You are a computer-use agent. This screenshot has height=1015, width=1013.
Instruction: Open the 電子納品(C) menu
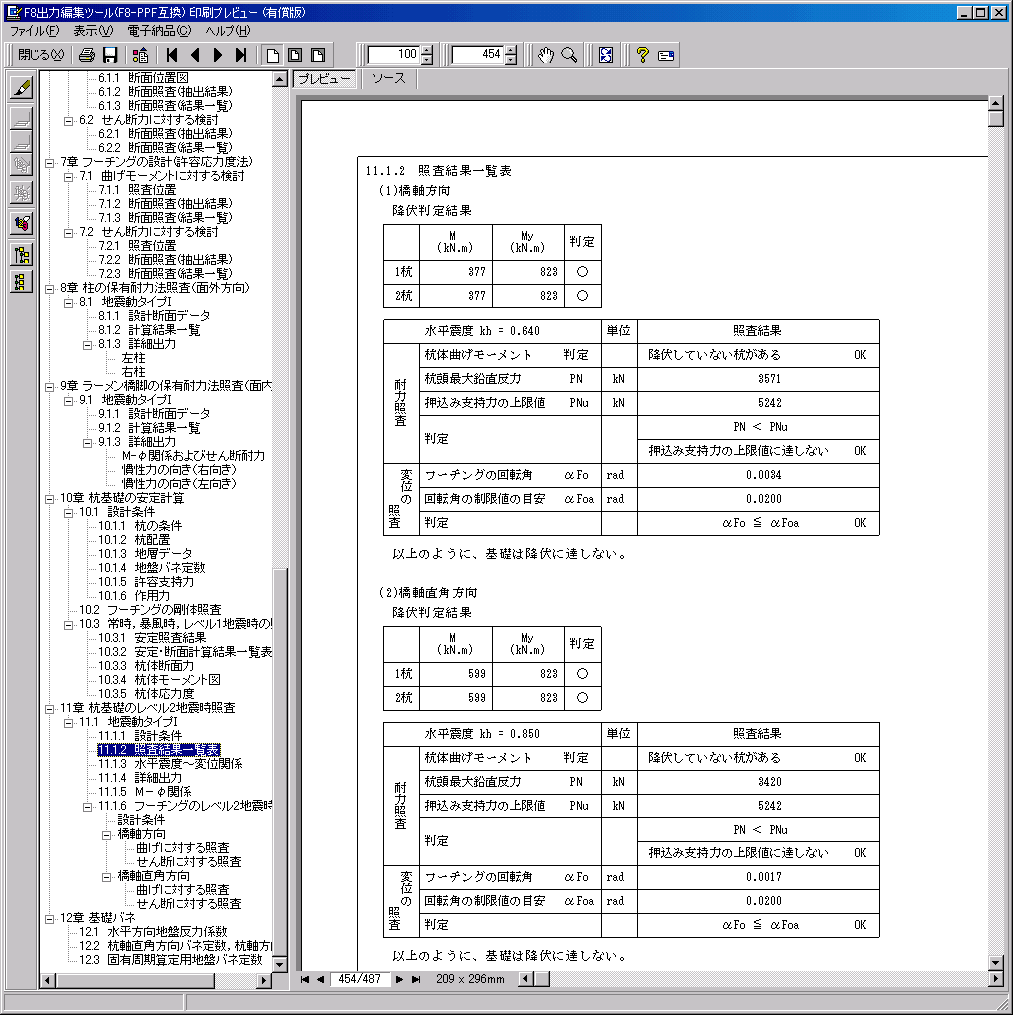159,30
